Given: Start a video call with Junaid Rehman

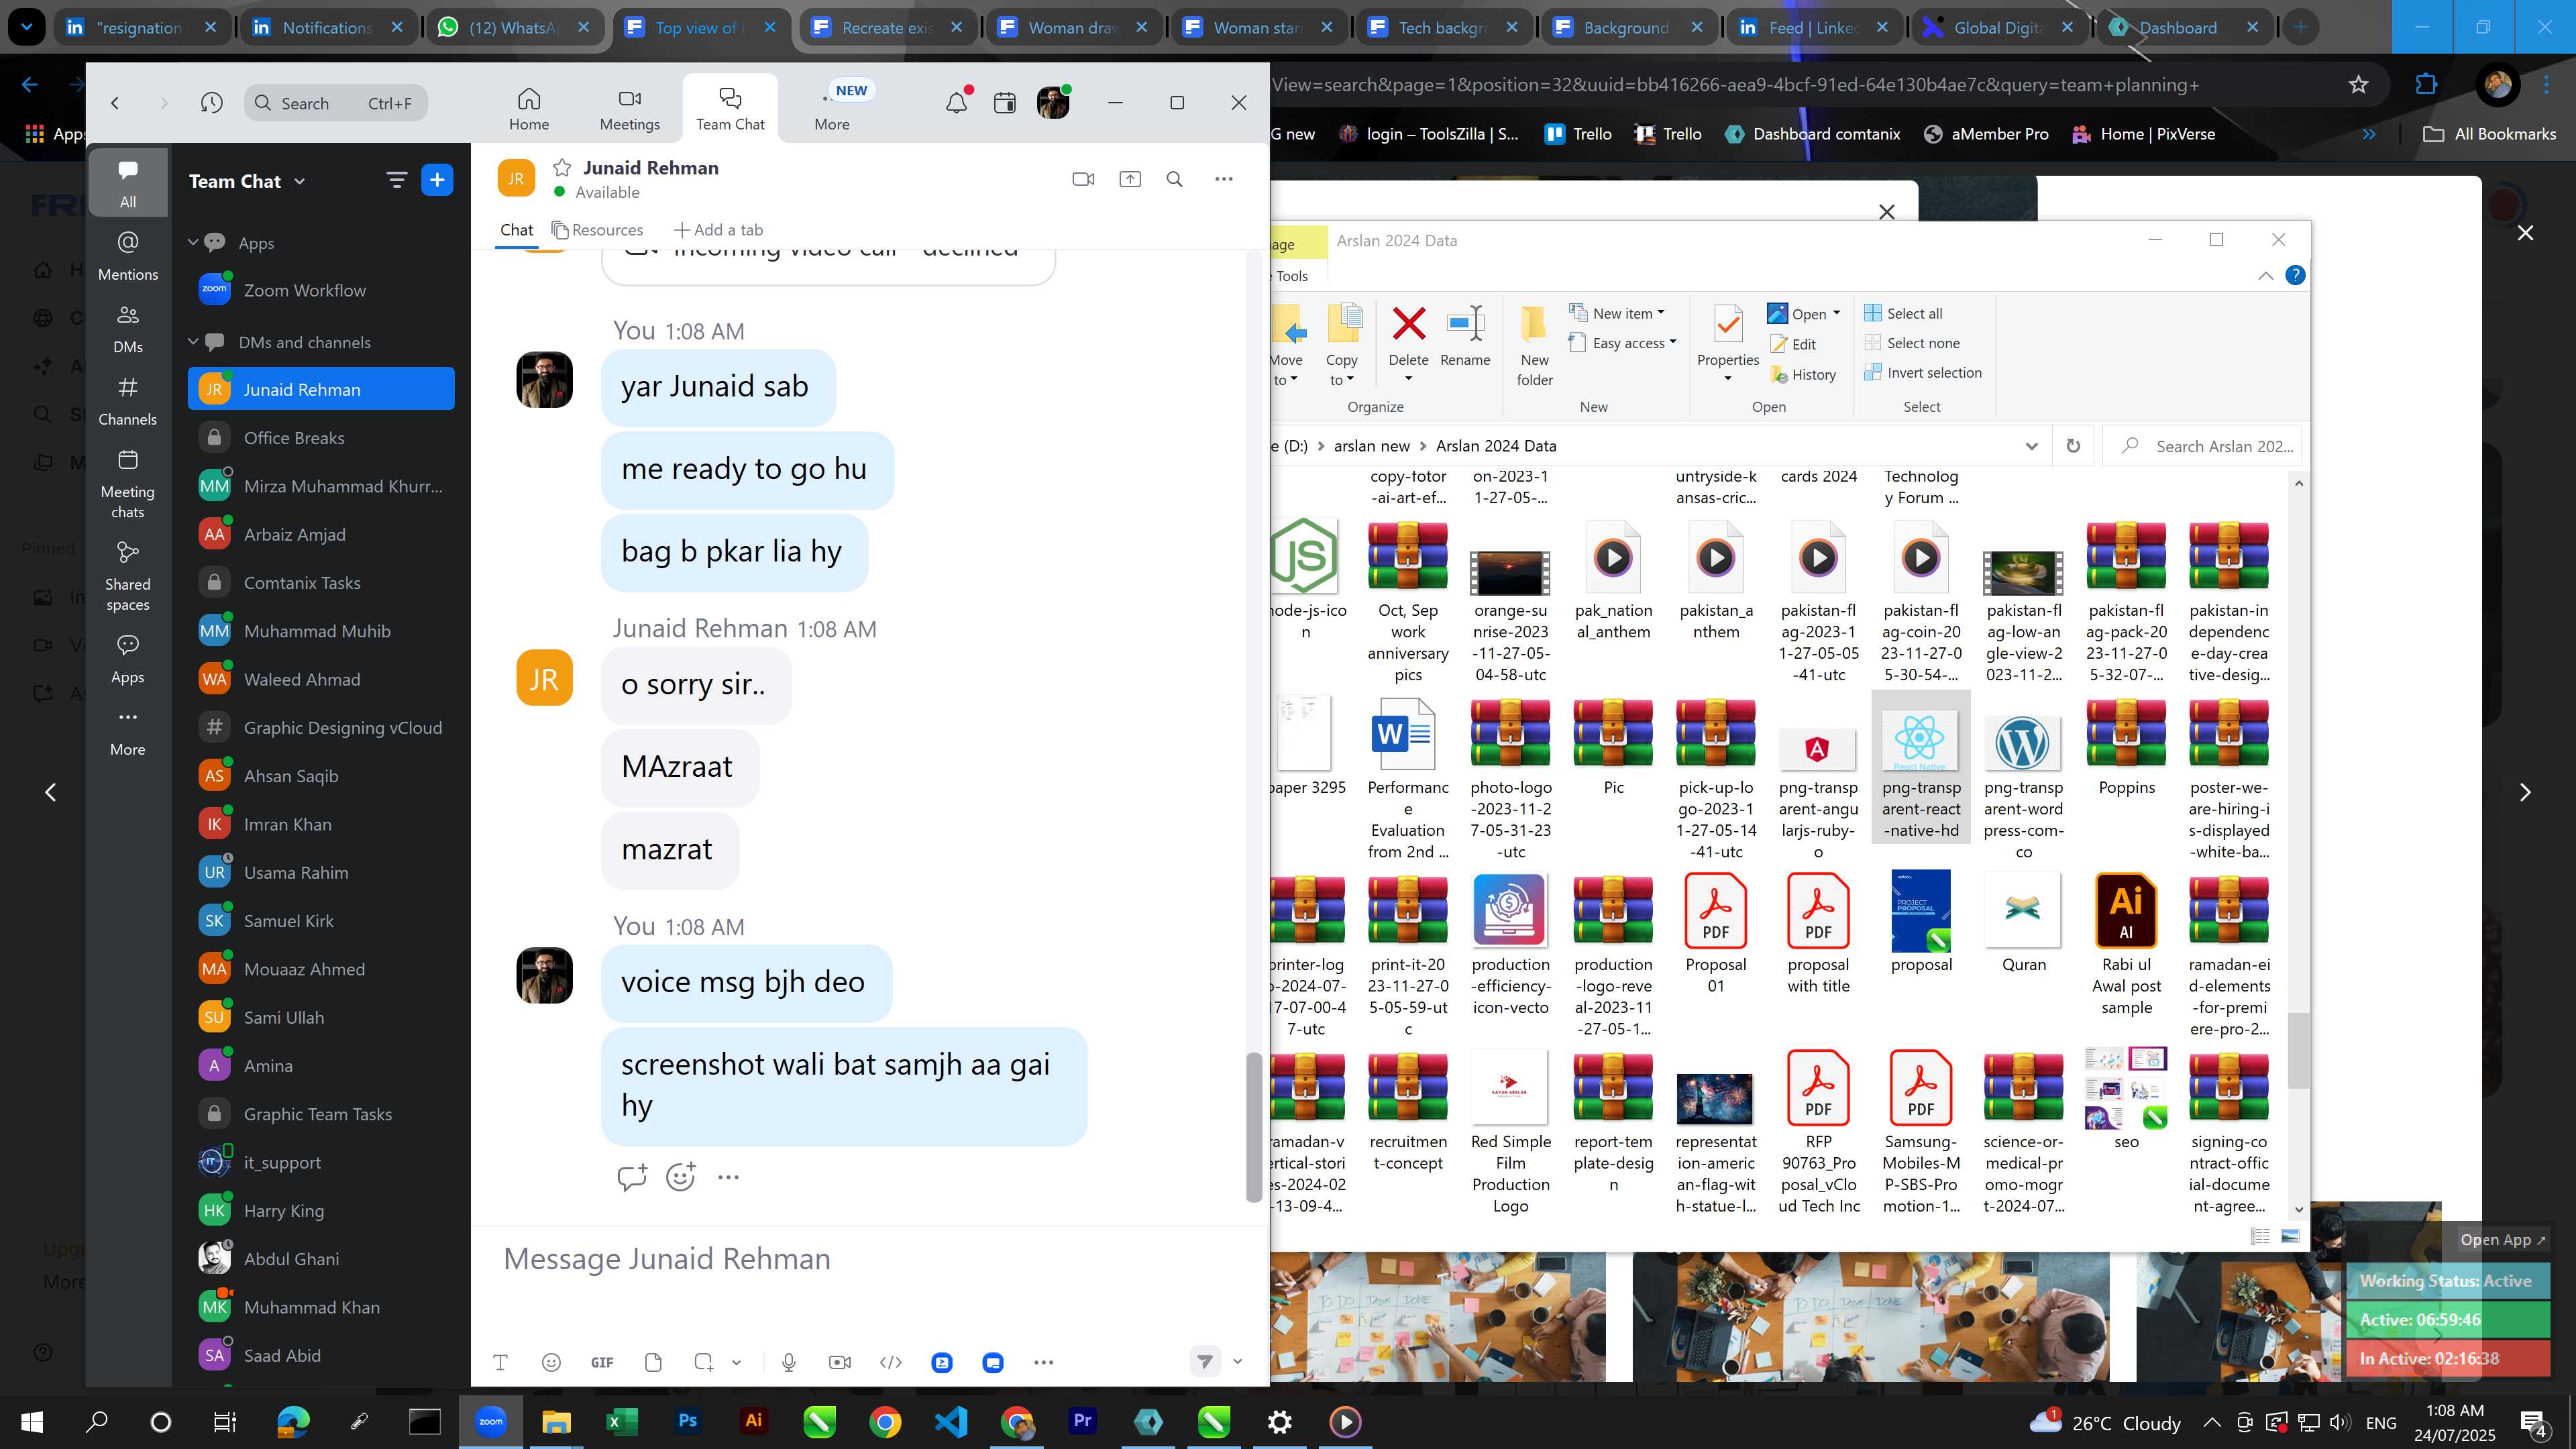Looking at the screenshot, I should pos(1083,179).
